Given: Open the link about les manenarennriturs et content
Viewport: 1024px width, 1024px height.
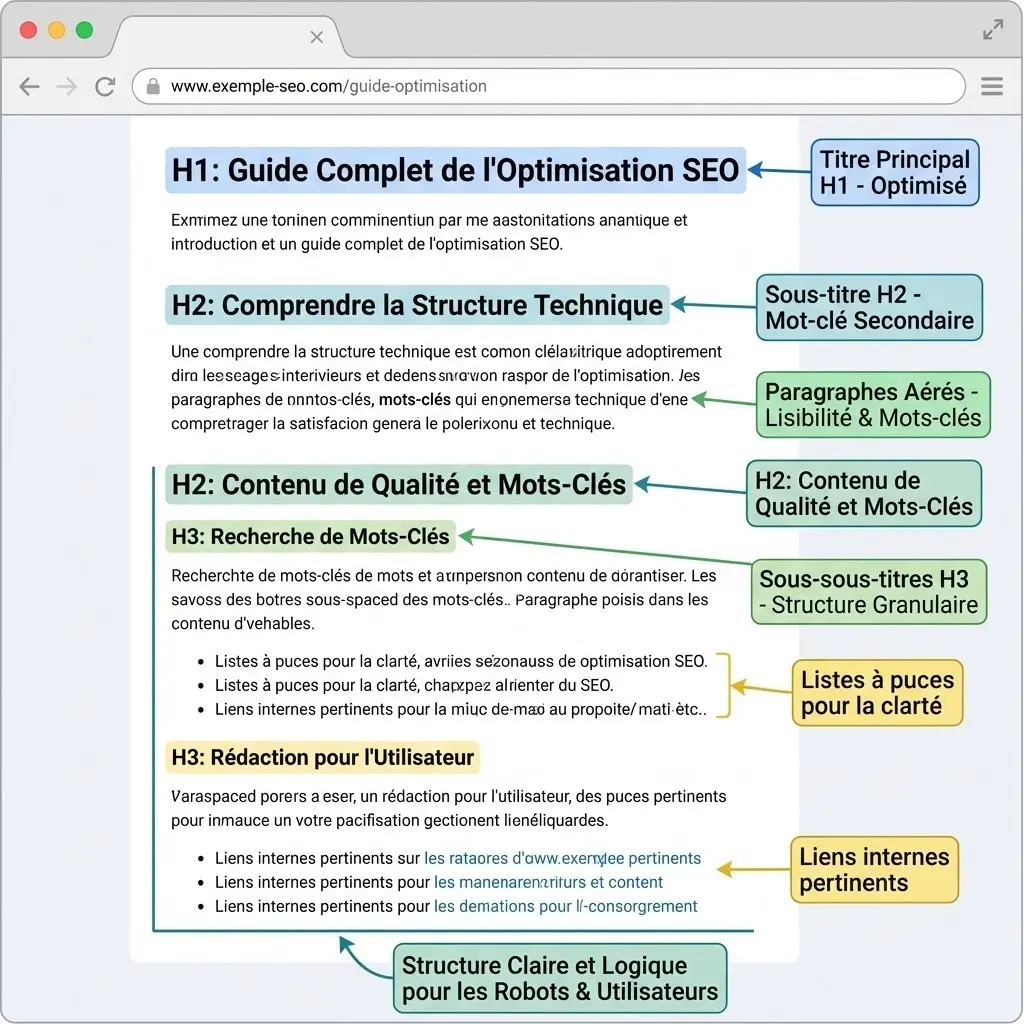Looking at the screenshot, I should pyautogui.click(x=549, y=882).
